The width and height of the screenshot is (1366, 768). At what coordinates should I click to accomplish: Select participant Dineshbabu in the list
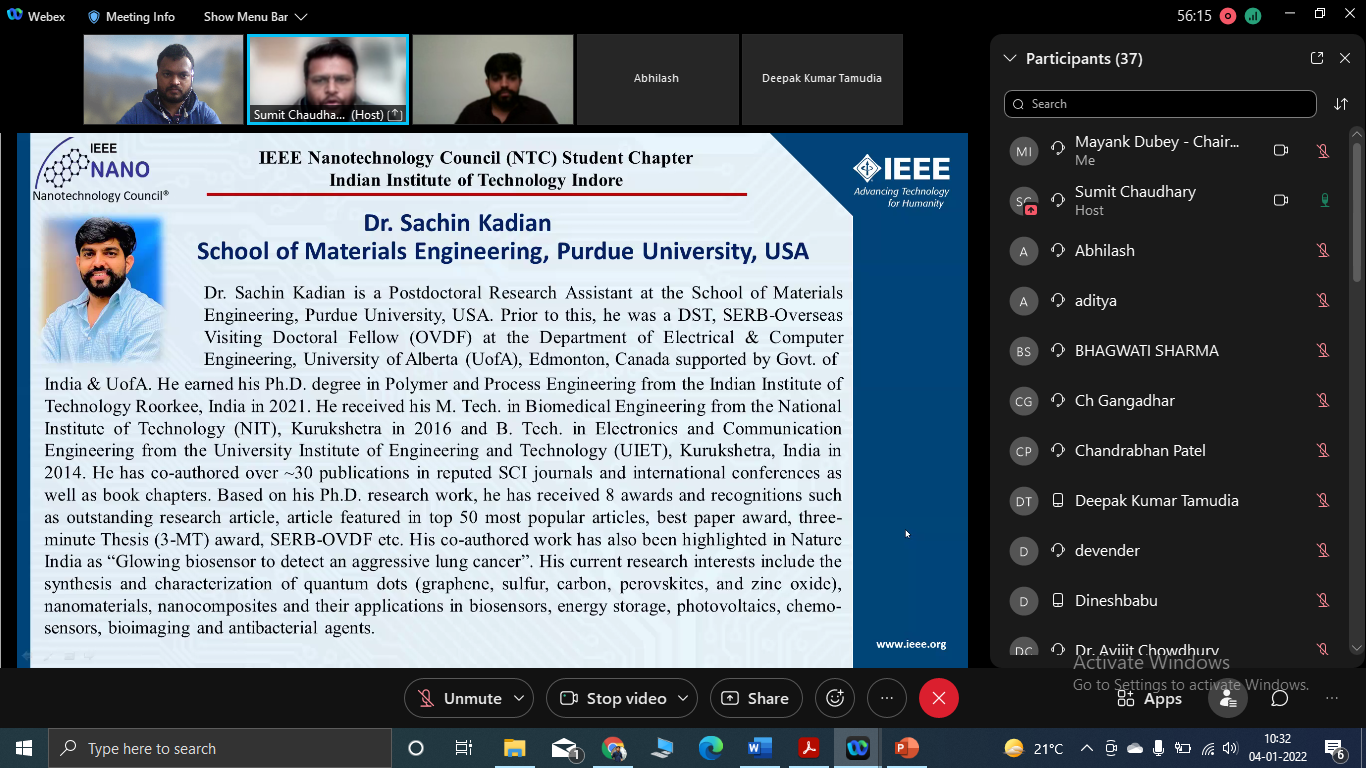point(1172,600)
